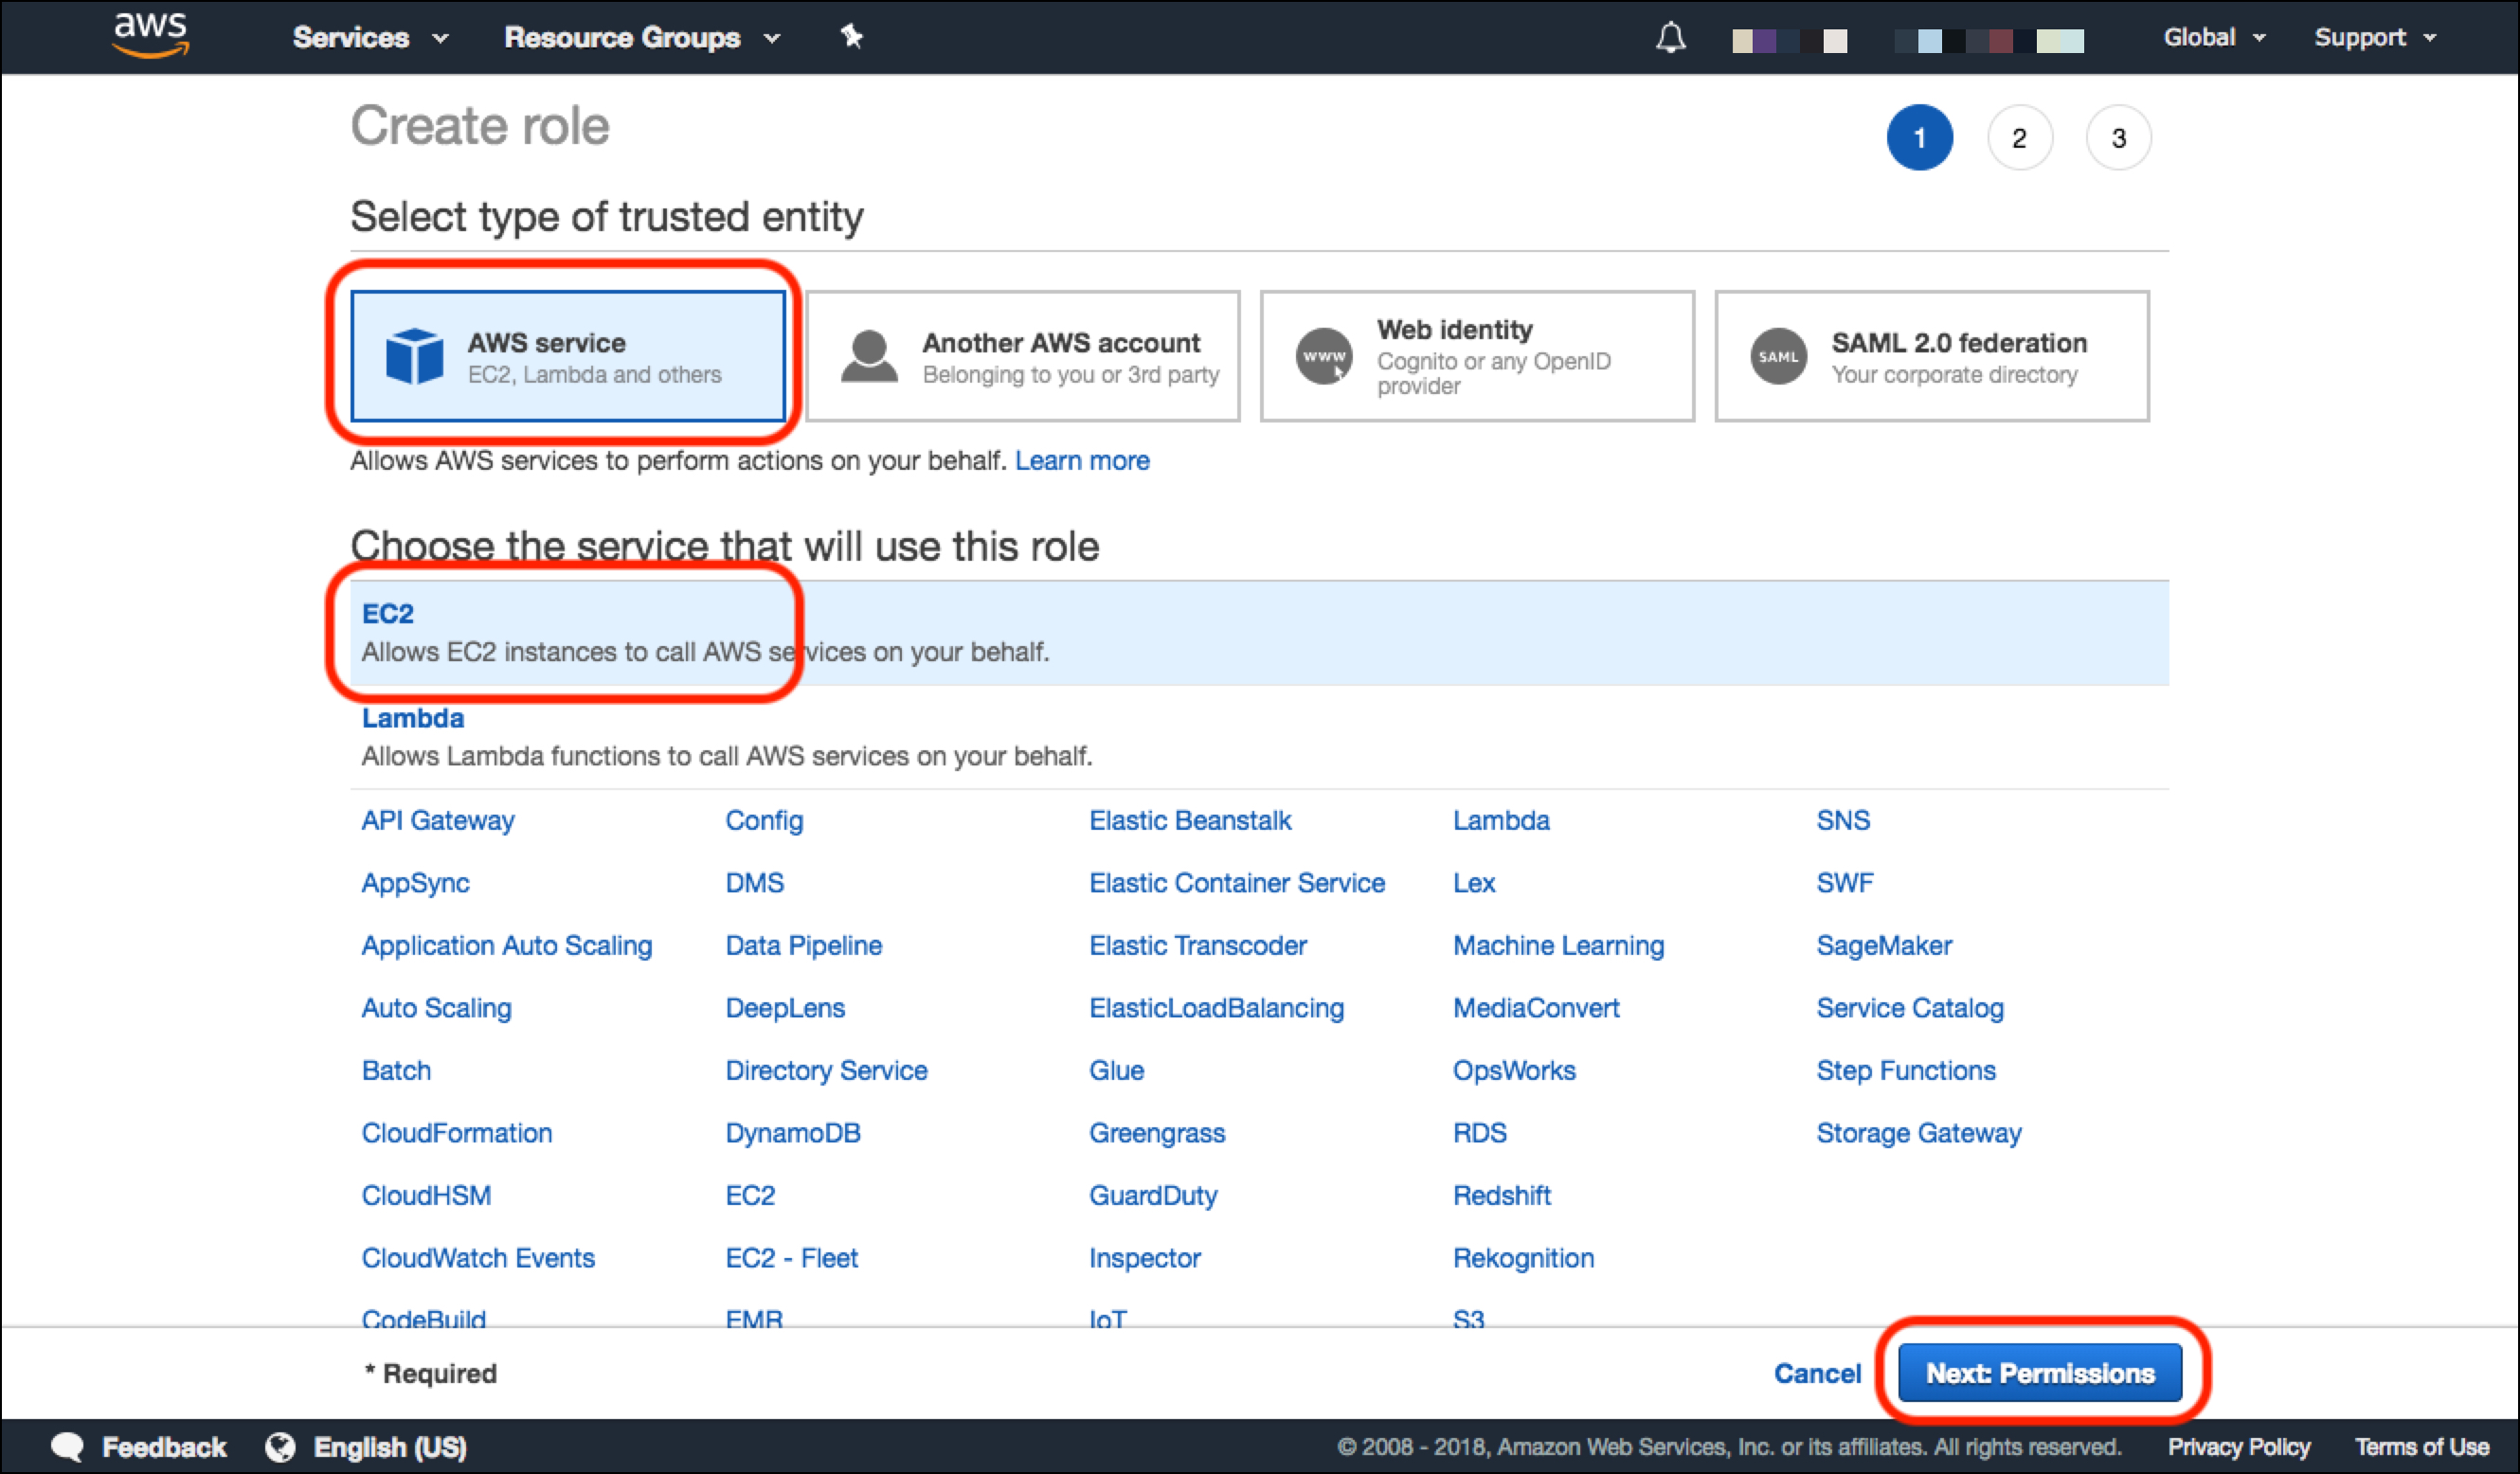Choose EC2 in the highlighted service row
Screen dimensions: 2520x1474
point(1259,633)
